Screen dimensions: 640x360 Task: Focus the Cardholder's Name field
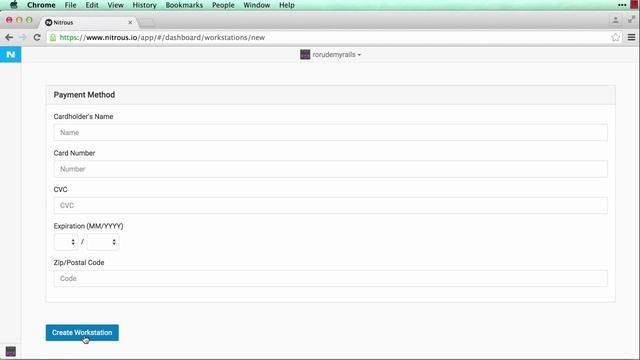click(330, 133)
